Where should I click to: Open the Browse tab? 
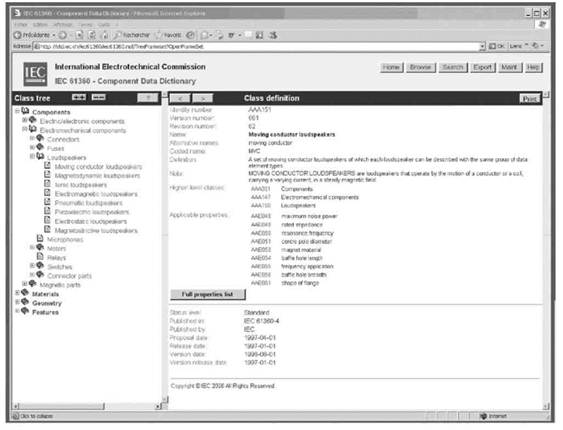420,67
